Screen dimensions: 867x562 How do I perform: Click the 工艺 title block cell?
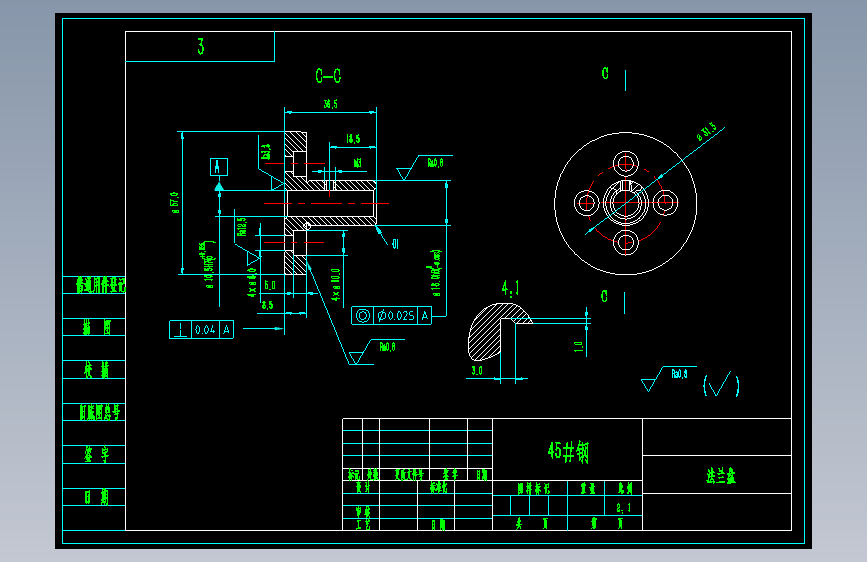click(x=363, y=524)
